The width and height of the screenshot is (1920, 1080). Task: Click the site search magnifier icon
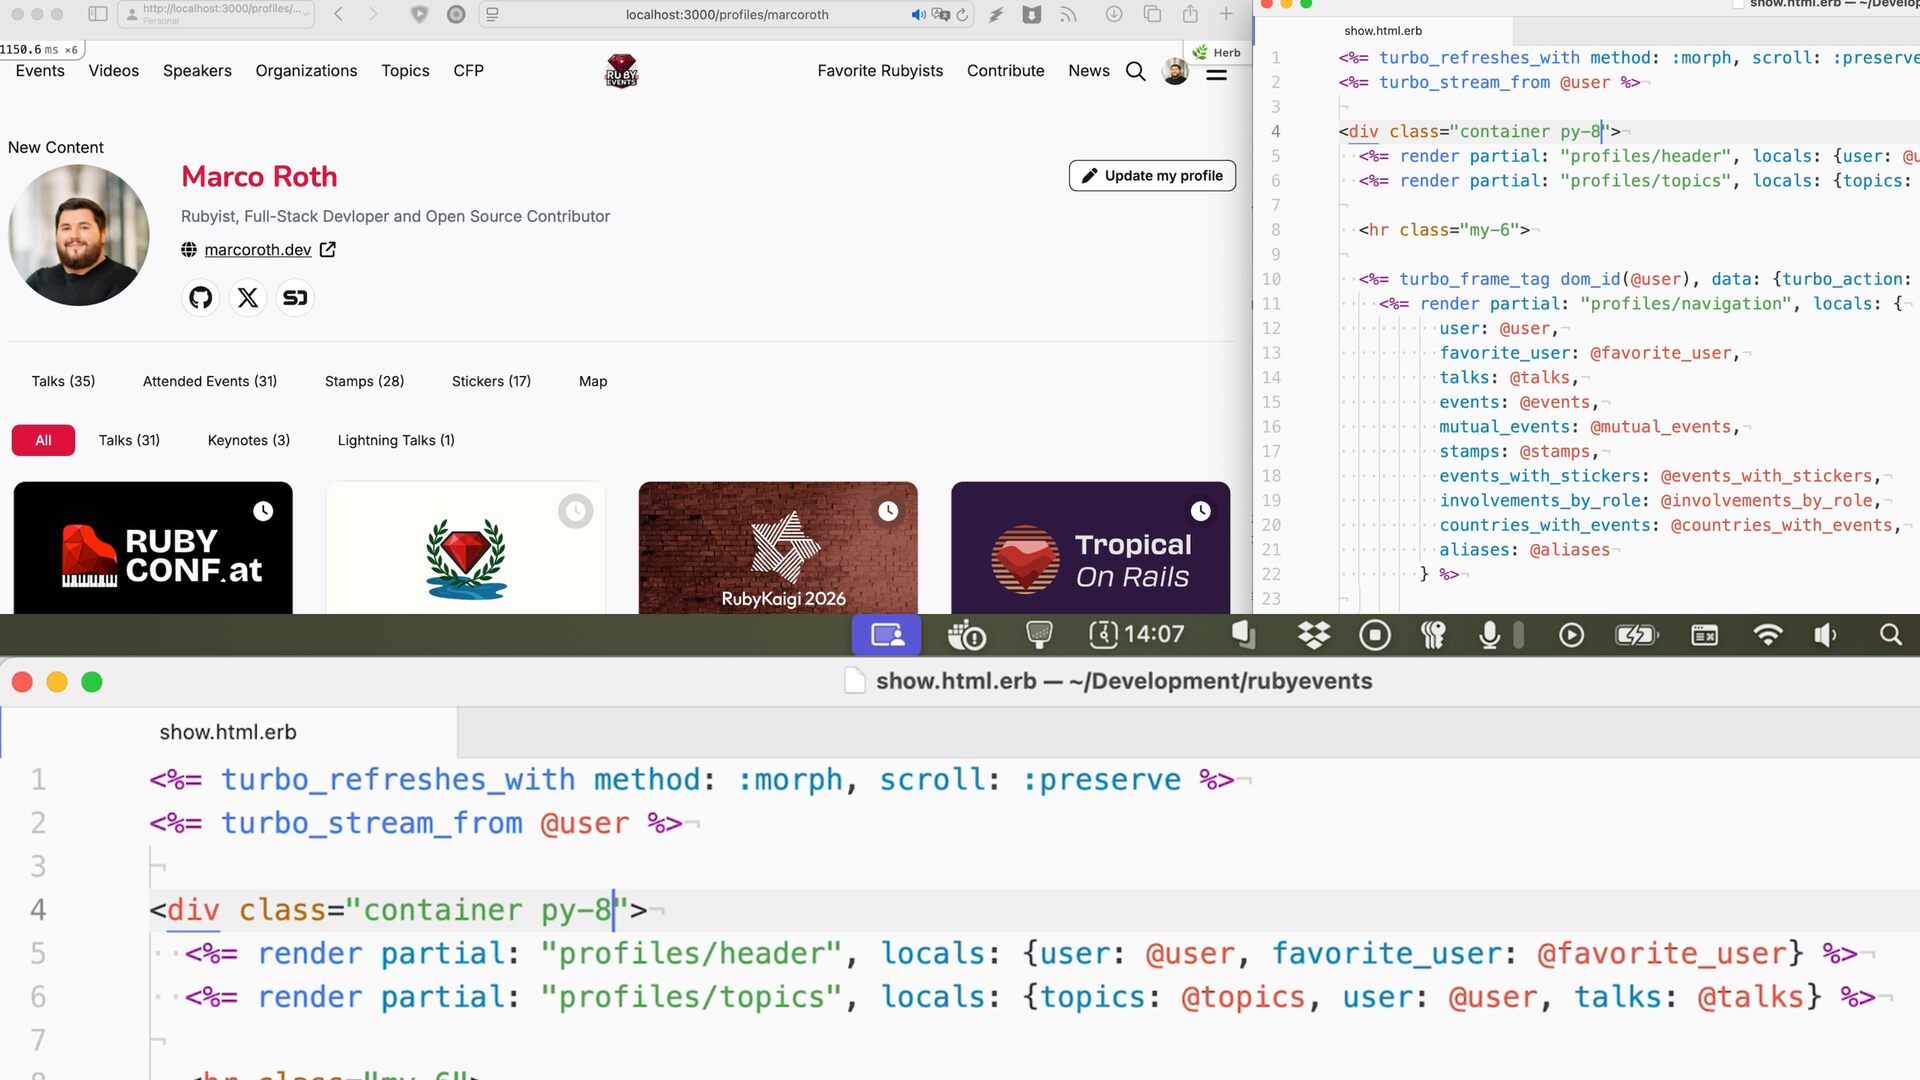click(1135, 71)
